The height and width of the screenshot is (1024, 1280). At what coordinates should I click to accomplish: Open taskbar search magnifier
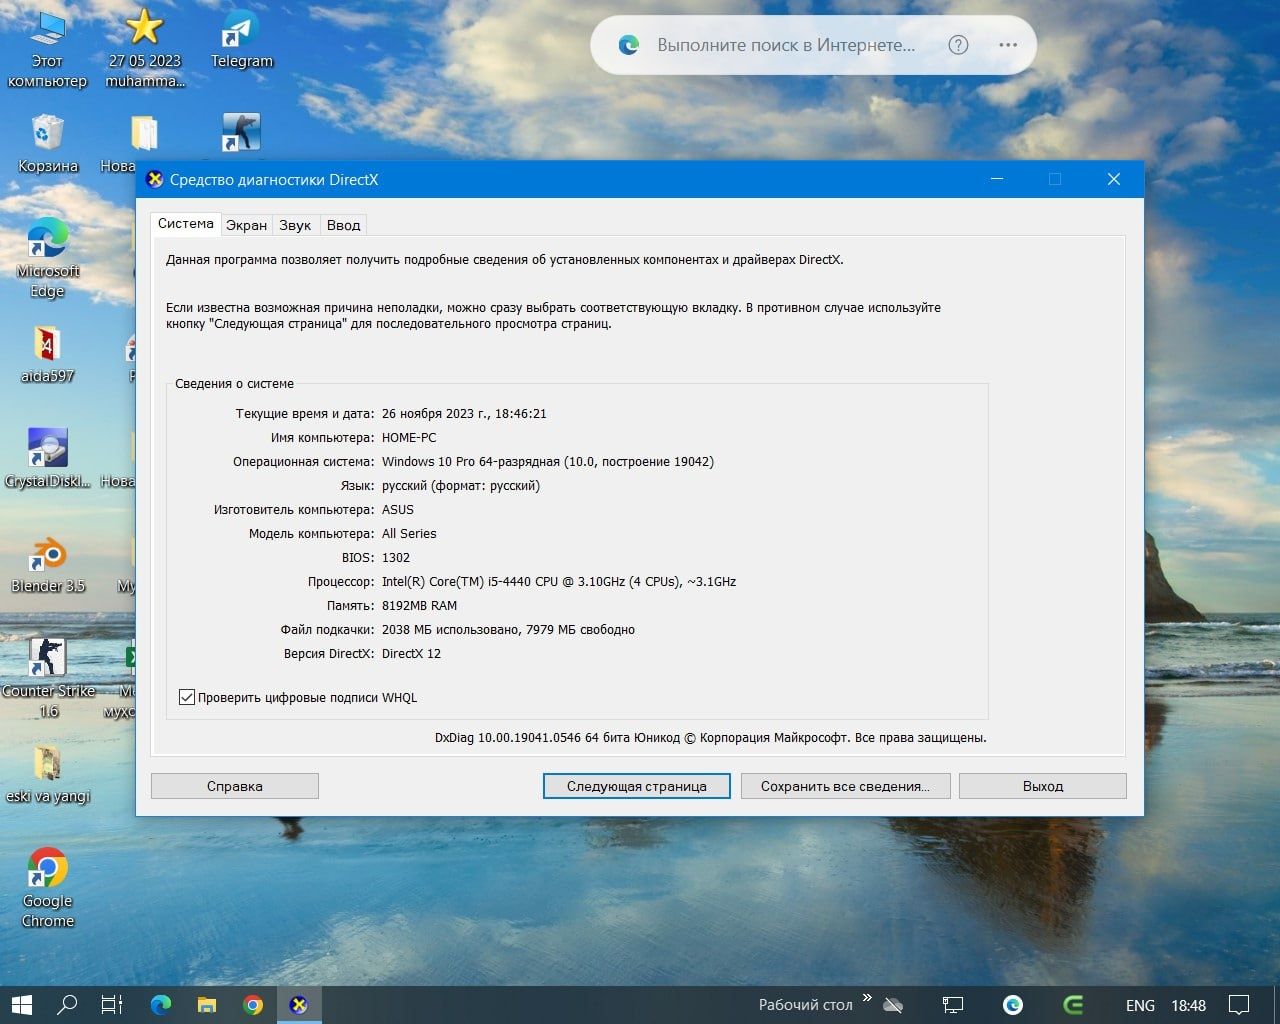(x=67, y=1005)
